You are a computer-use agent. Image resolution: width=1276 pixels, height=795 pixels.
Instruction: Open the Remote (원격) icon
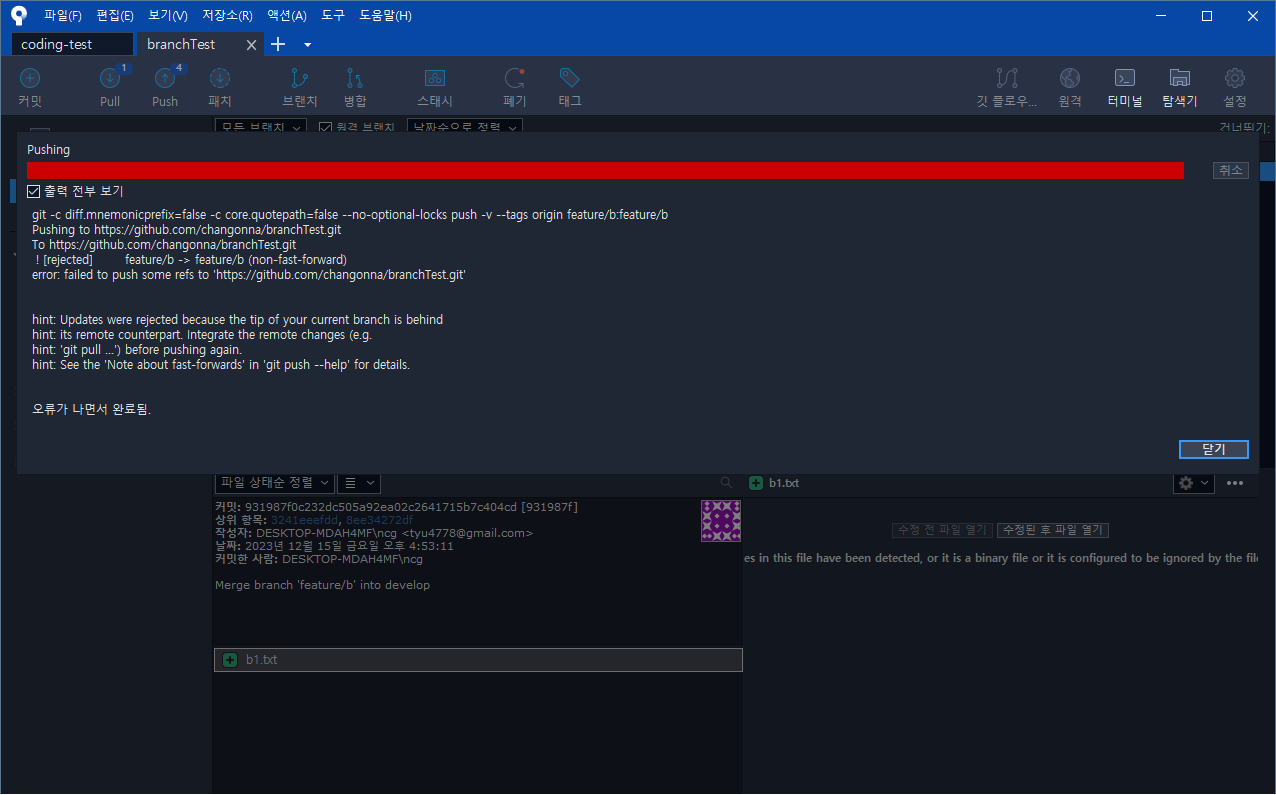coord(1070,78)
